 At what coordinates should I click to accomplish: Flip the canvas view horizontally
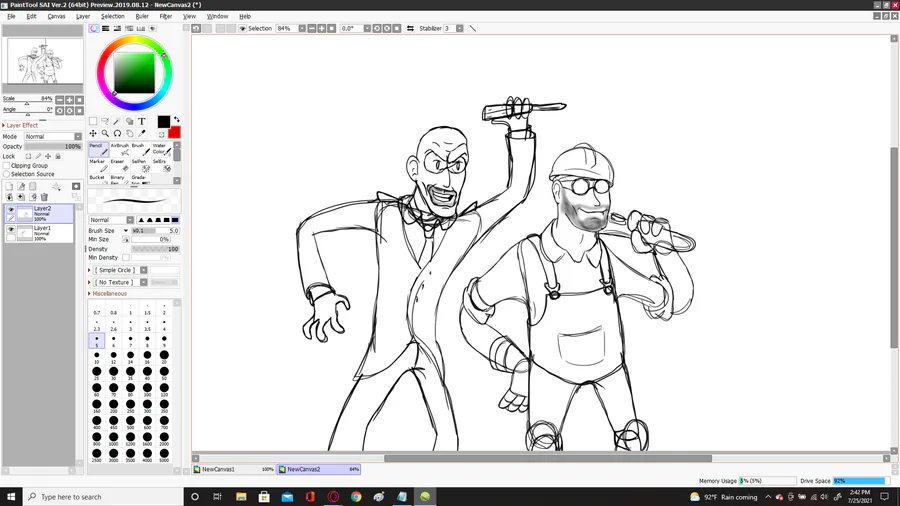[x=410, y=28]
